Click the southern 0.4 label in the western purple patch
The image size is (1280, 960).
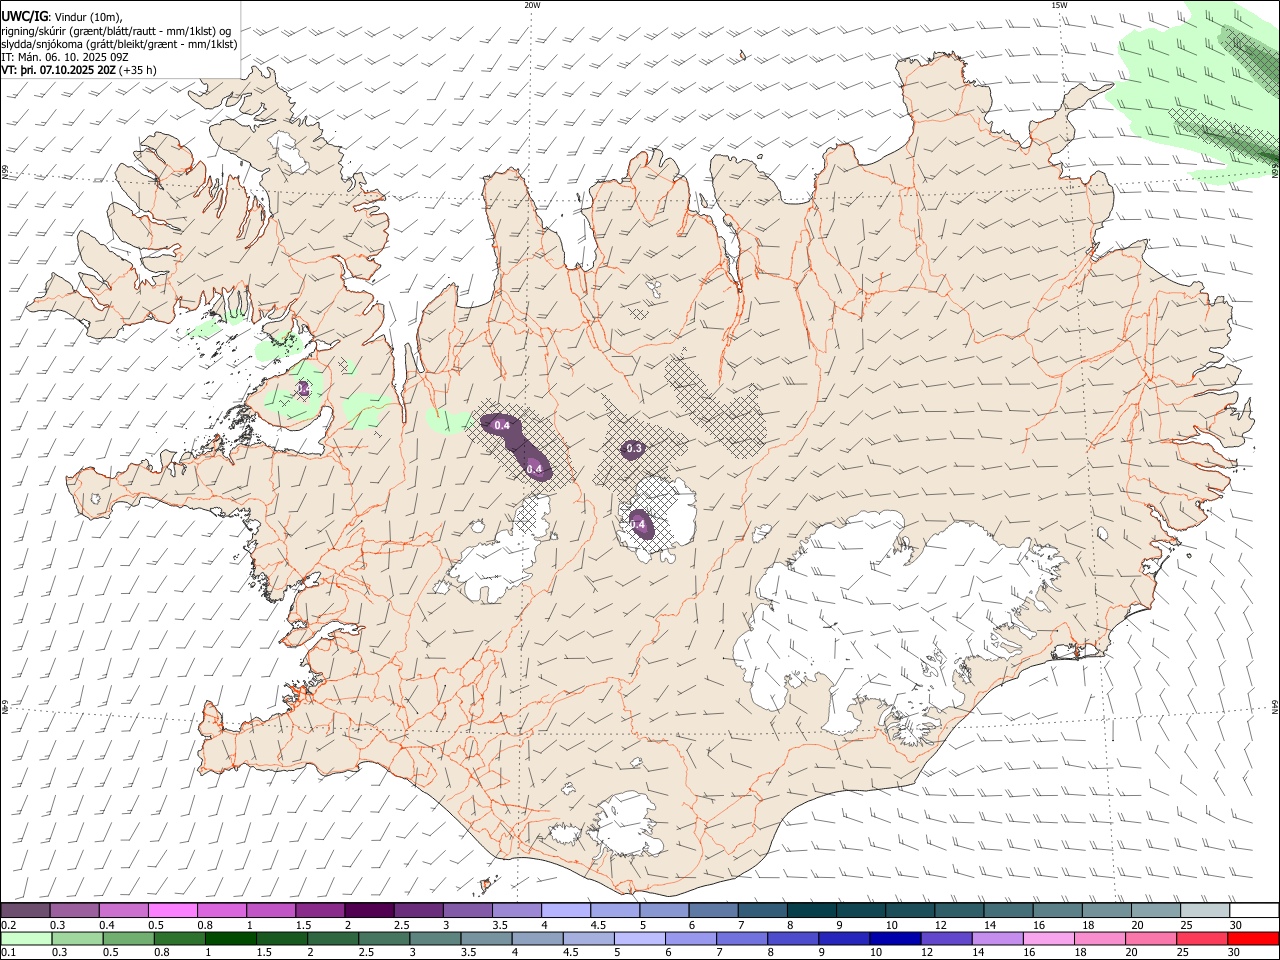[x=534, y=469]
